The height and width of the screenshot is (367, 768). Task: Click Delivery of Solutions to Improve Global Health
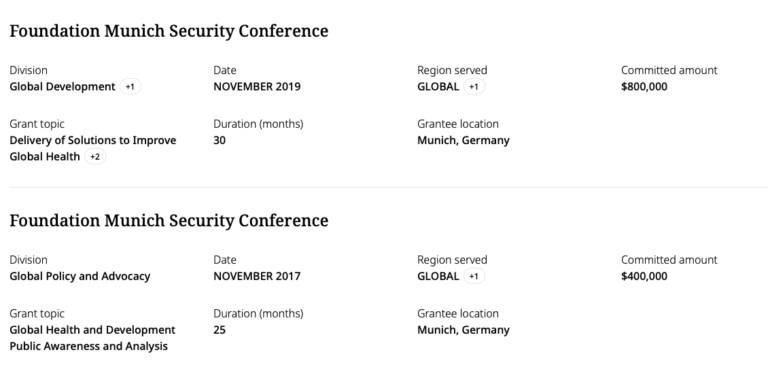(93, 148)
